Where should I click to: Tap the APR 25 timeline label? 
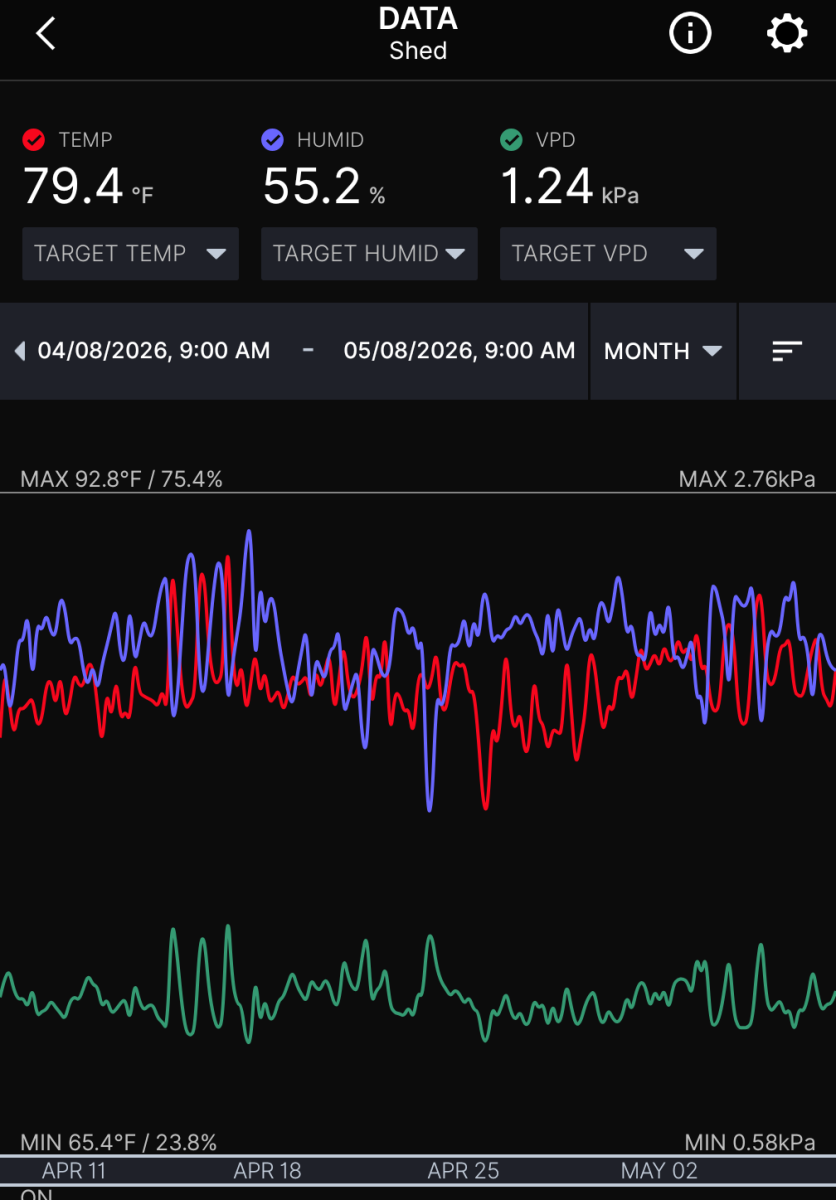tap(463, 1171)
